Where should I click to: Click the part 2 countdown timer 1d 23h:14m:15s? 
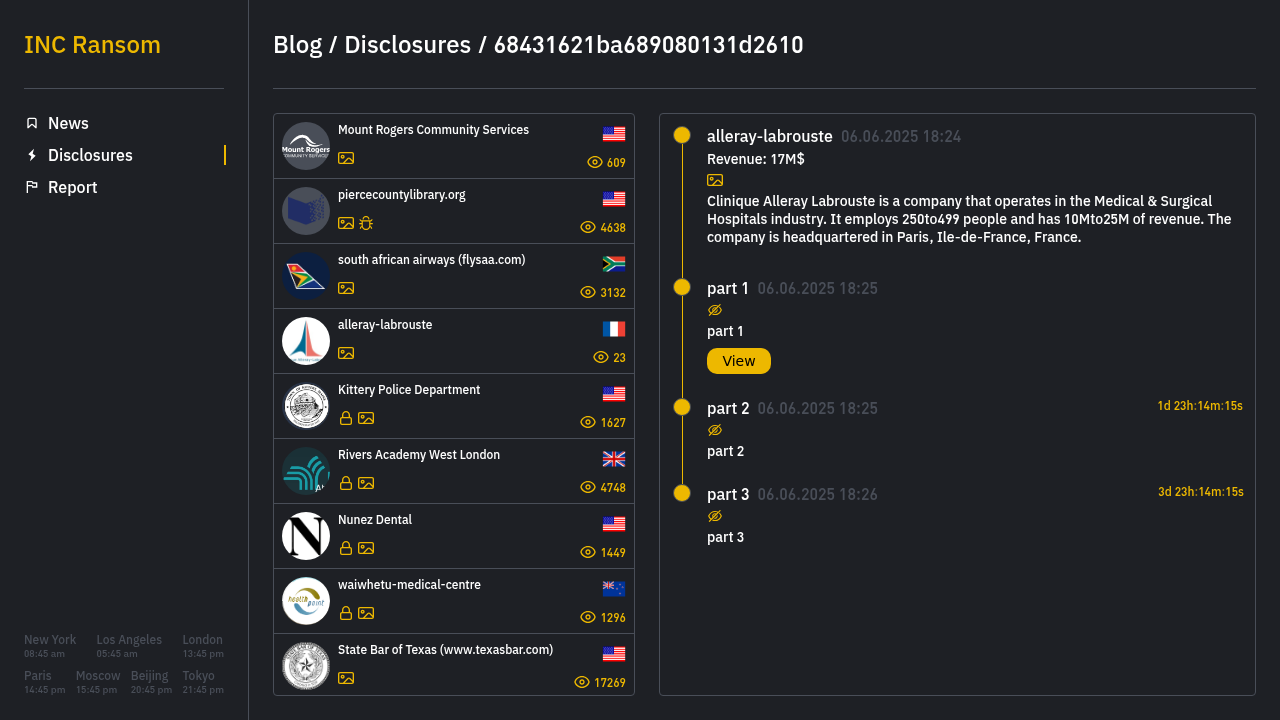point(1200,406)
